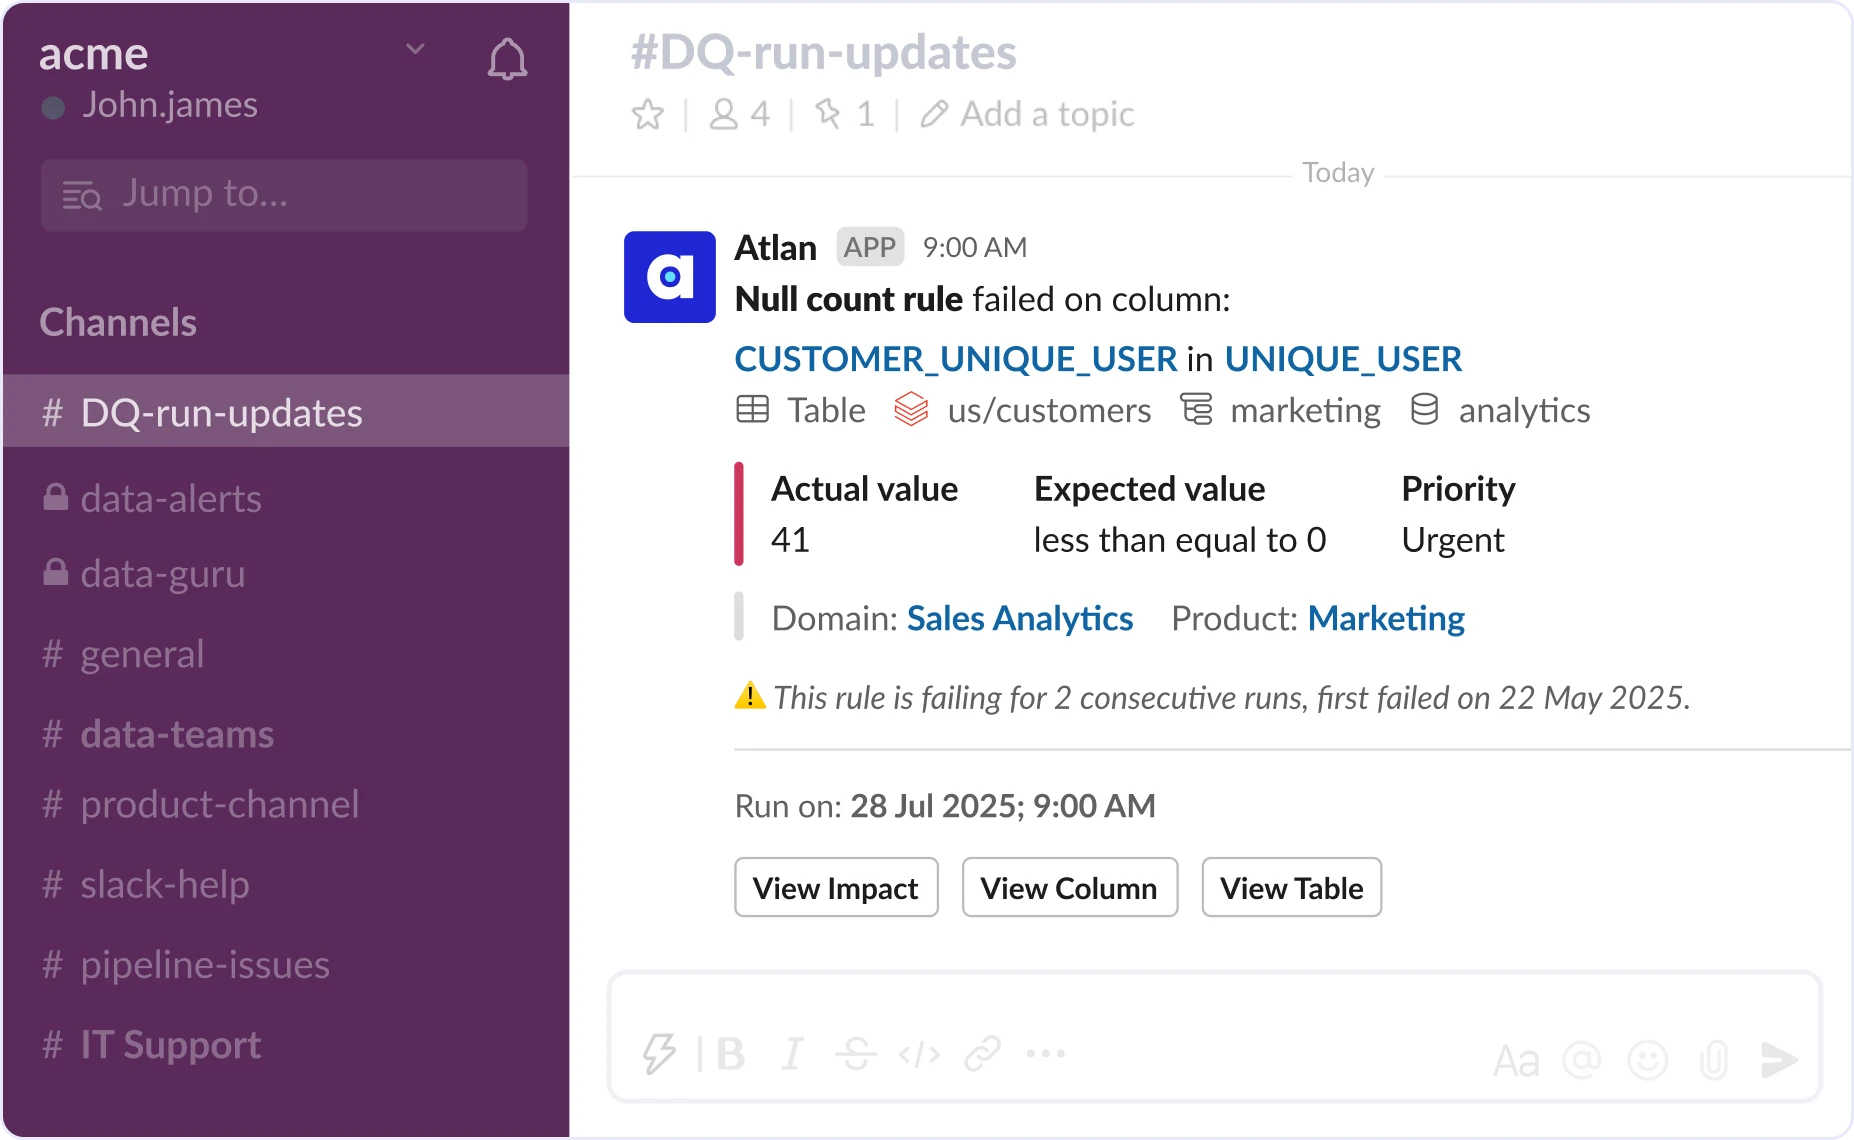View the channel members count icon
The image size is (1854, 1140).
[723, 115]
